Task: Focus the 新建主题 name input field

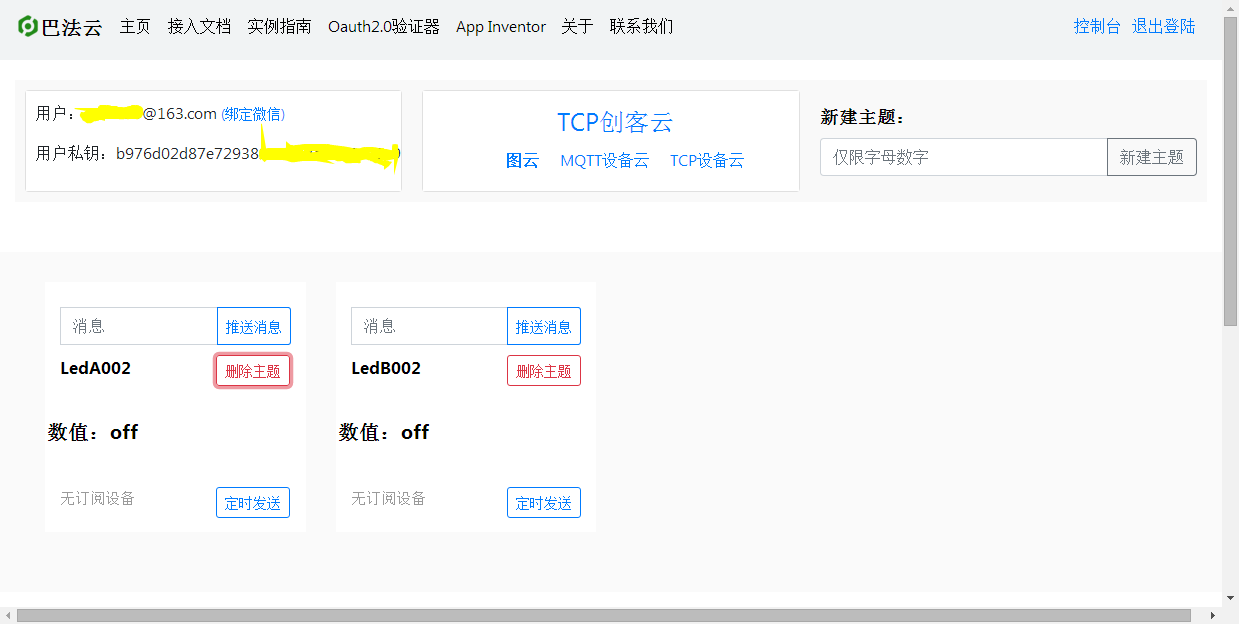Action: (964, 157)
